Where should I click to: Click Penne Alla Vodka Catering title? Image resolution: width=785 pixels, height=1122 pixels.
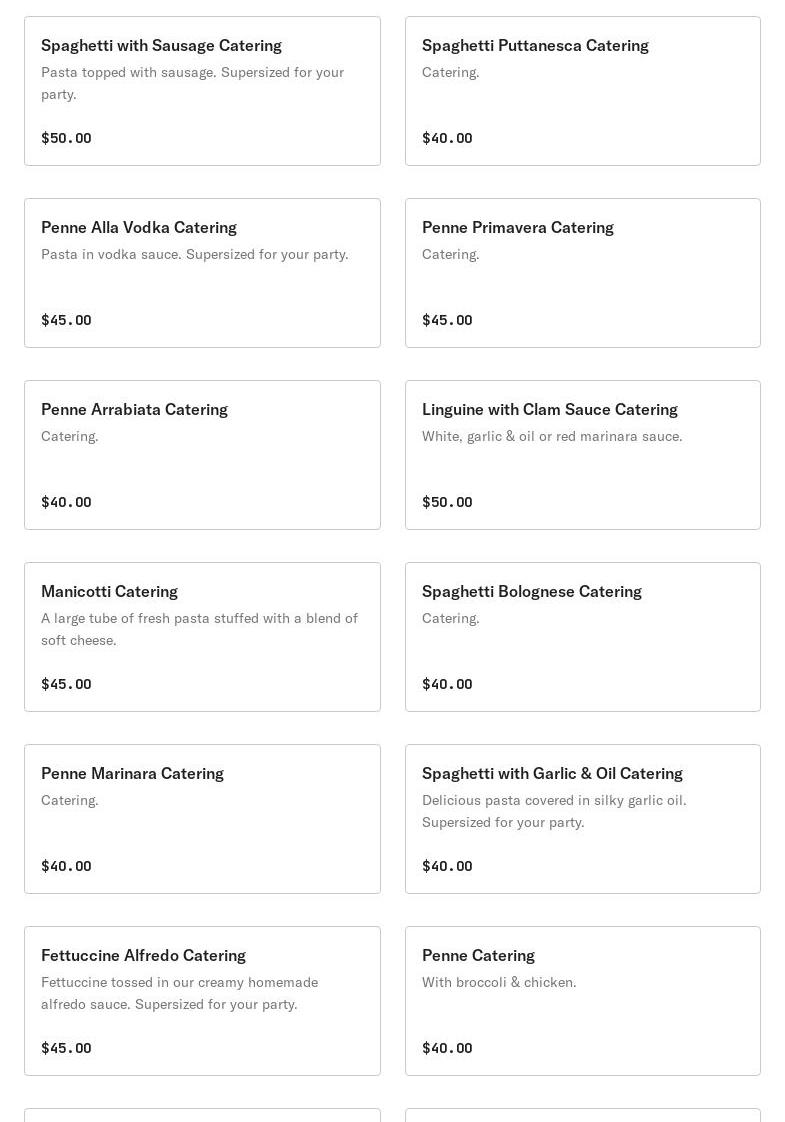(139, 228)
